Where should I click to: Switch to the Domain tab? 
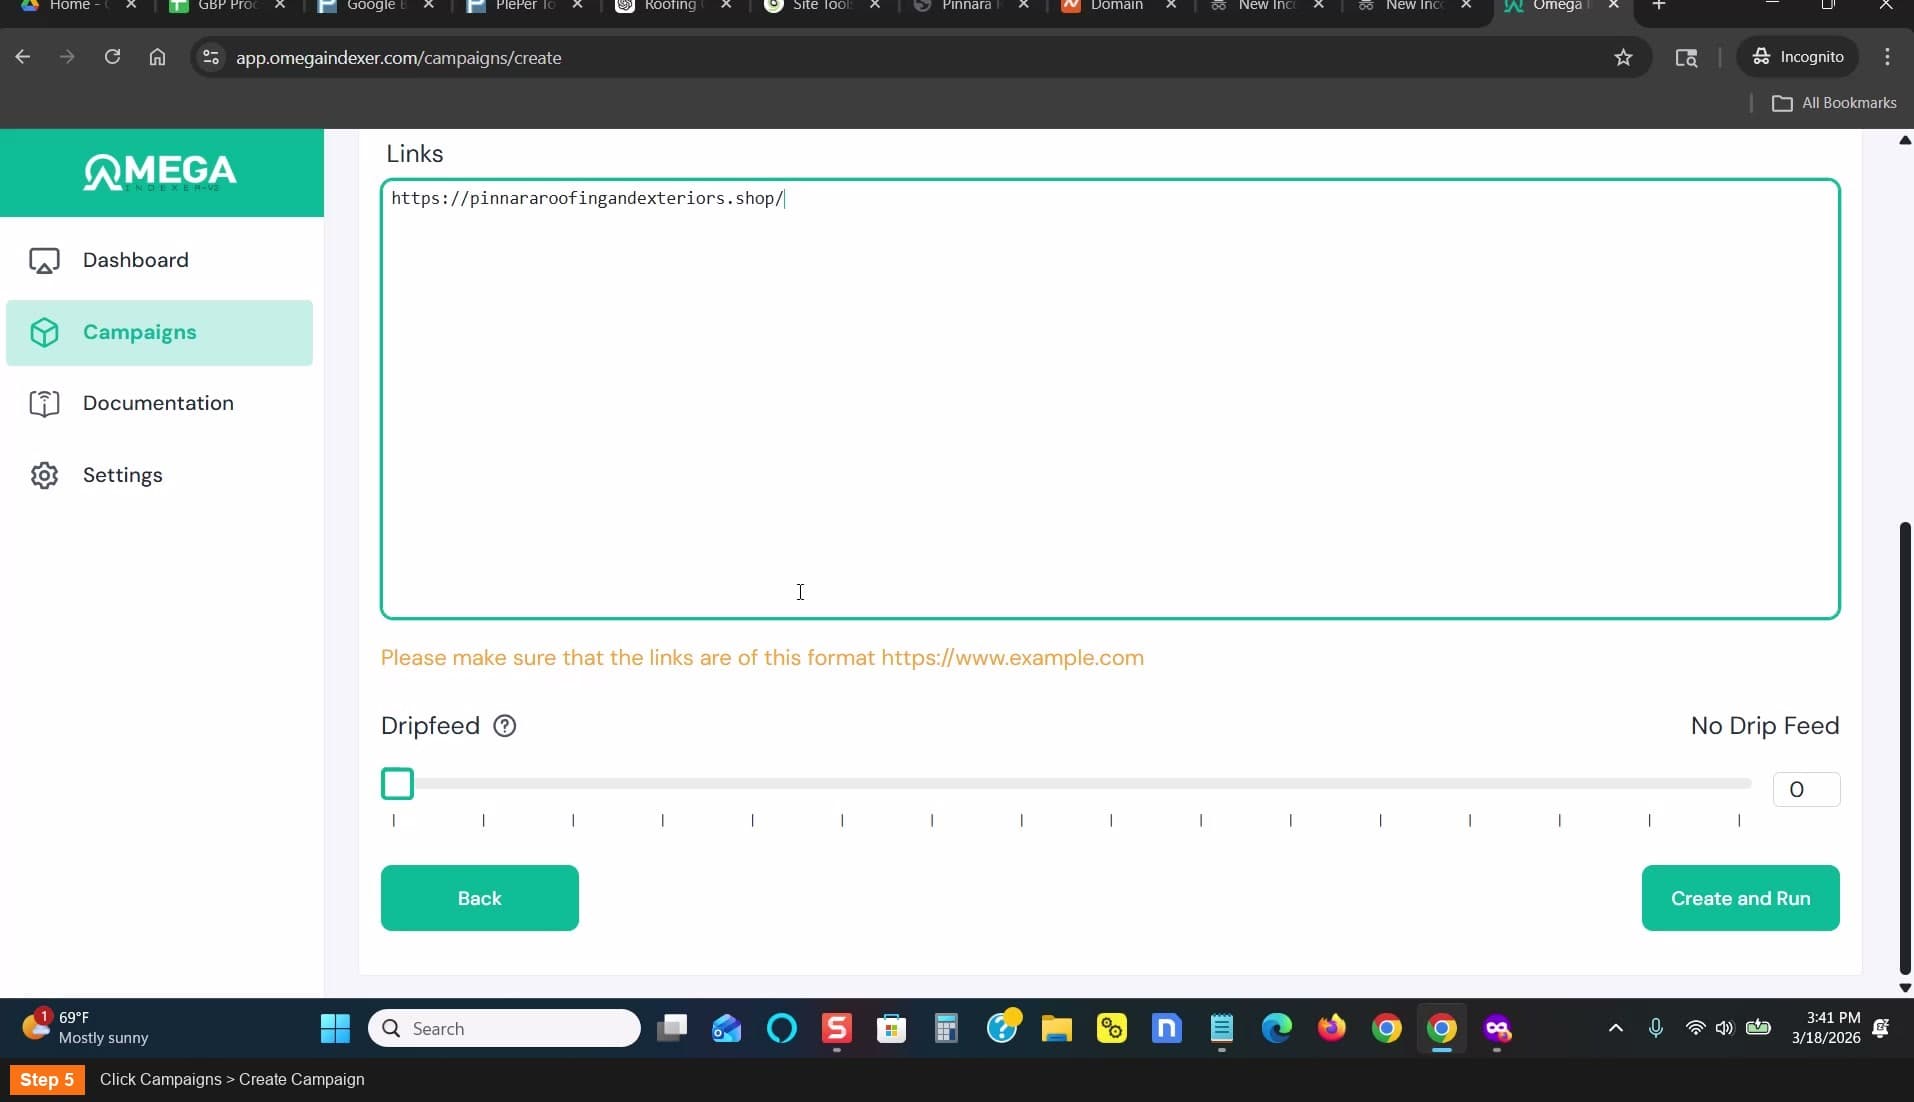point(1117,6)
